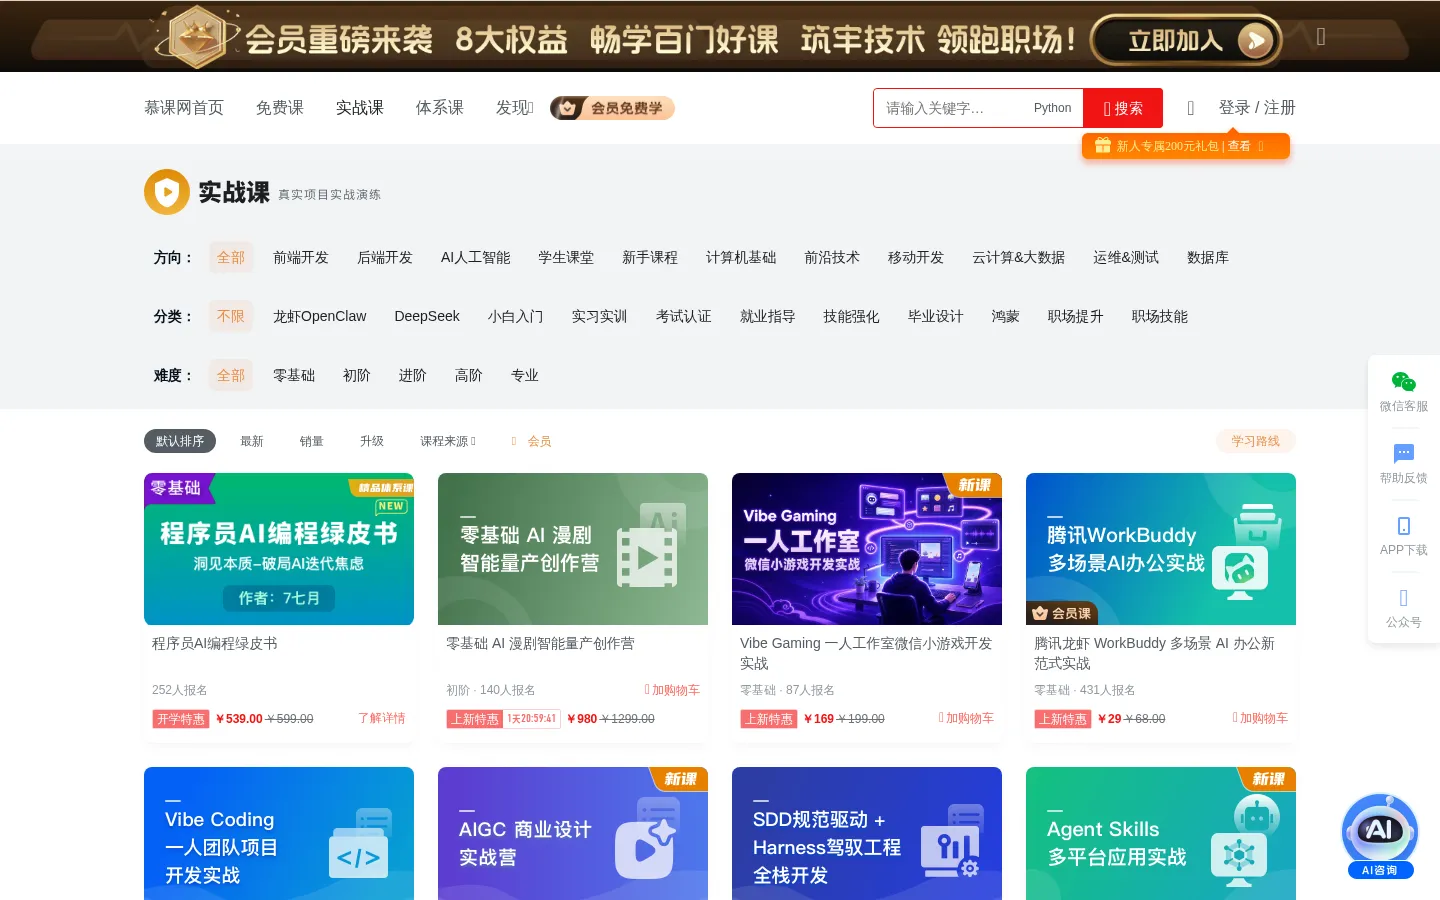Open 腾讯WorkBuddy course thumbnail
The image size is (1440, 900).
(1161, 549)
